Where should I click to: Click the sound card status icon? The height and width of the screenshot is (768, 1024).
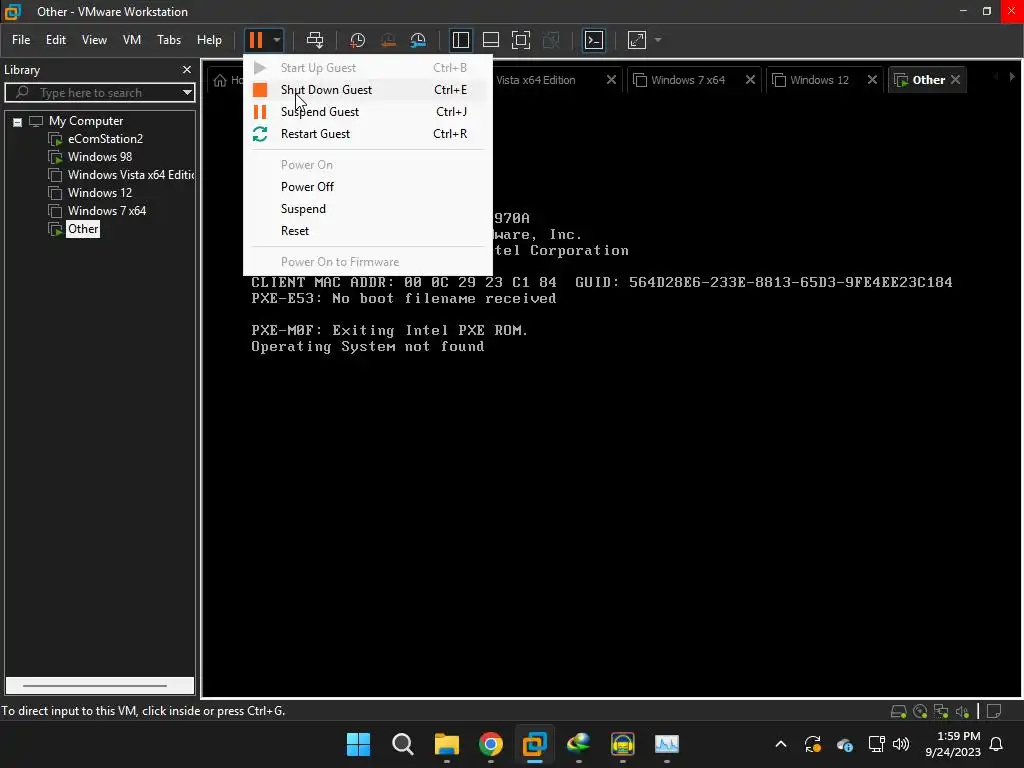962,711
